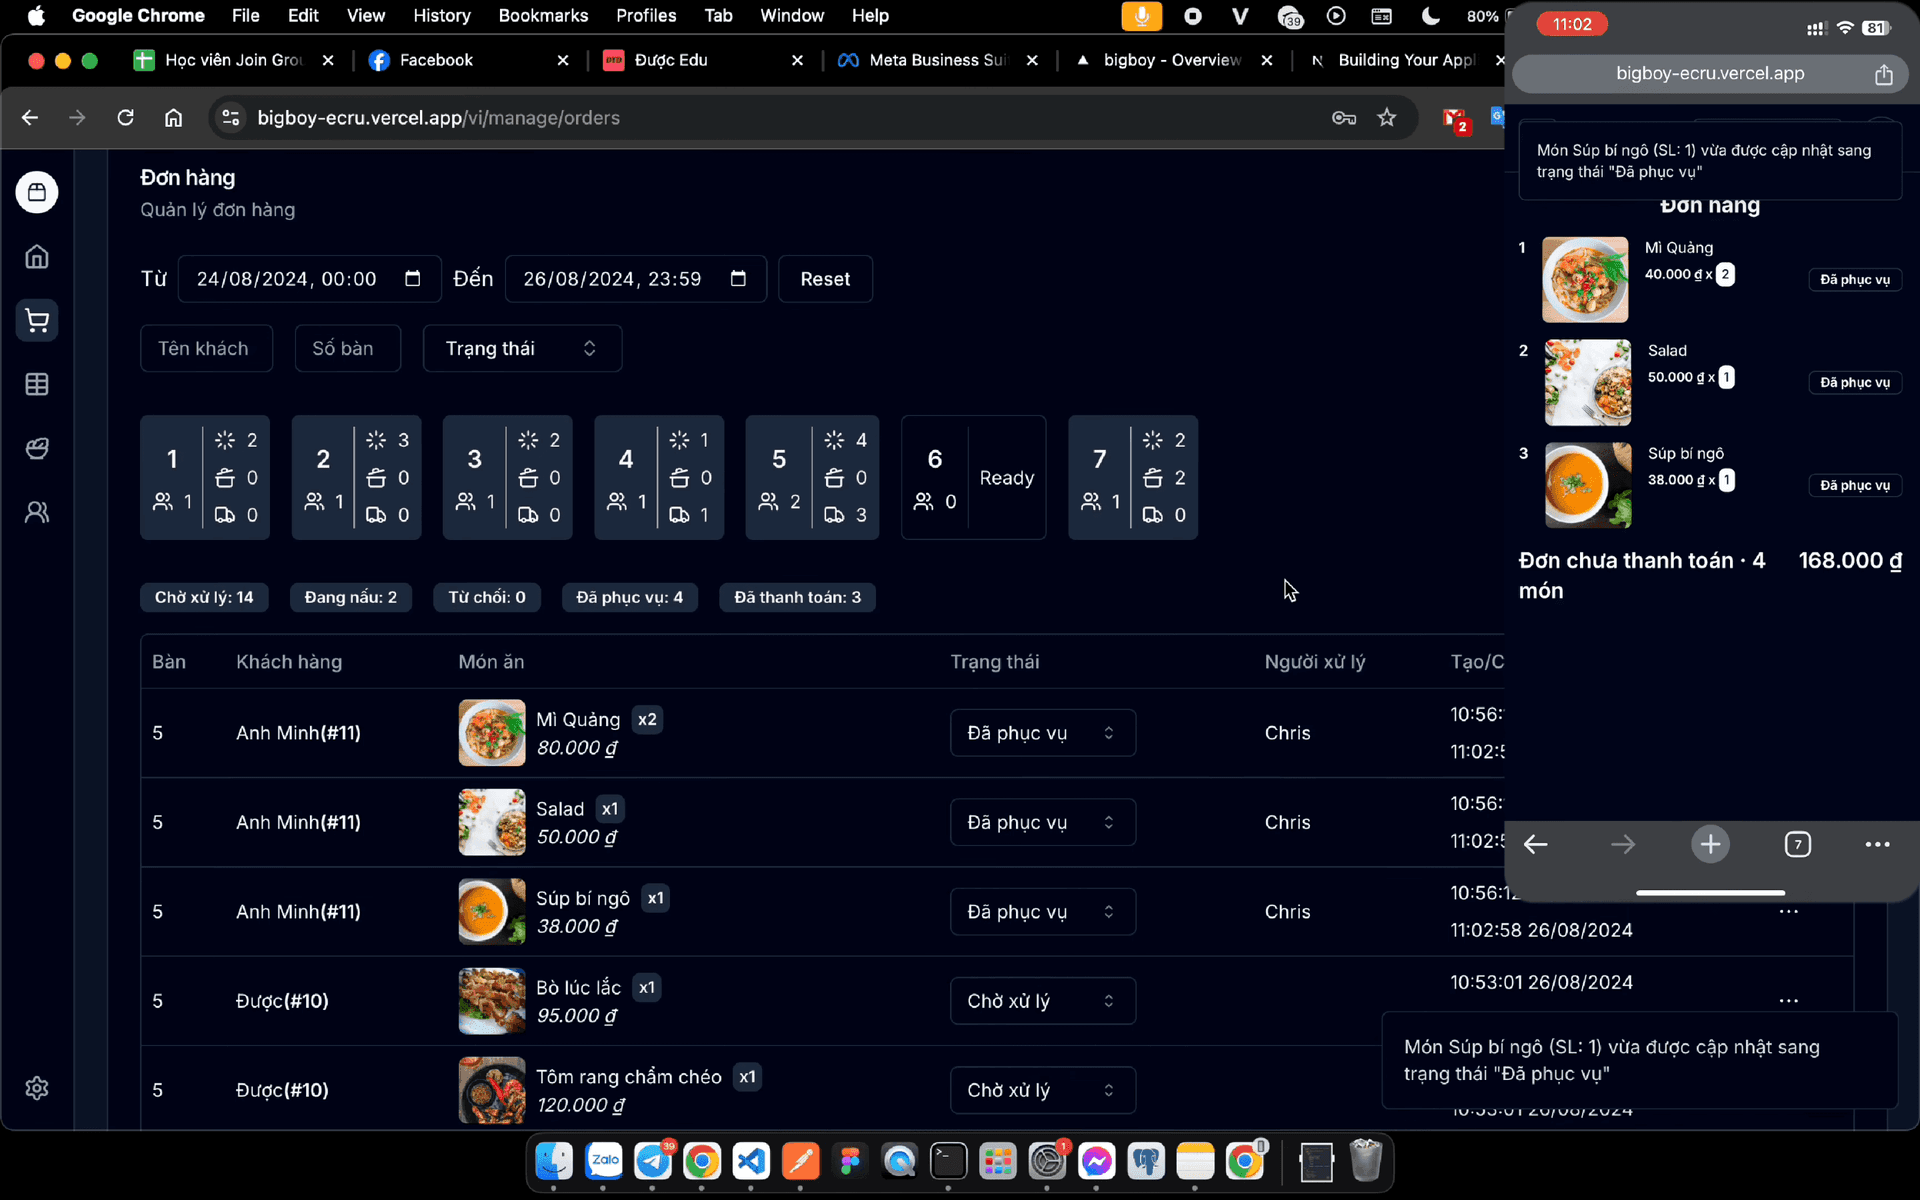1920x1200 pixels.
Task: Click the analytics/chart icon in sidebar
Action: point(37,383)
